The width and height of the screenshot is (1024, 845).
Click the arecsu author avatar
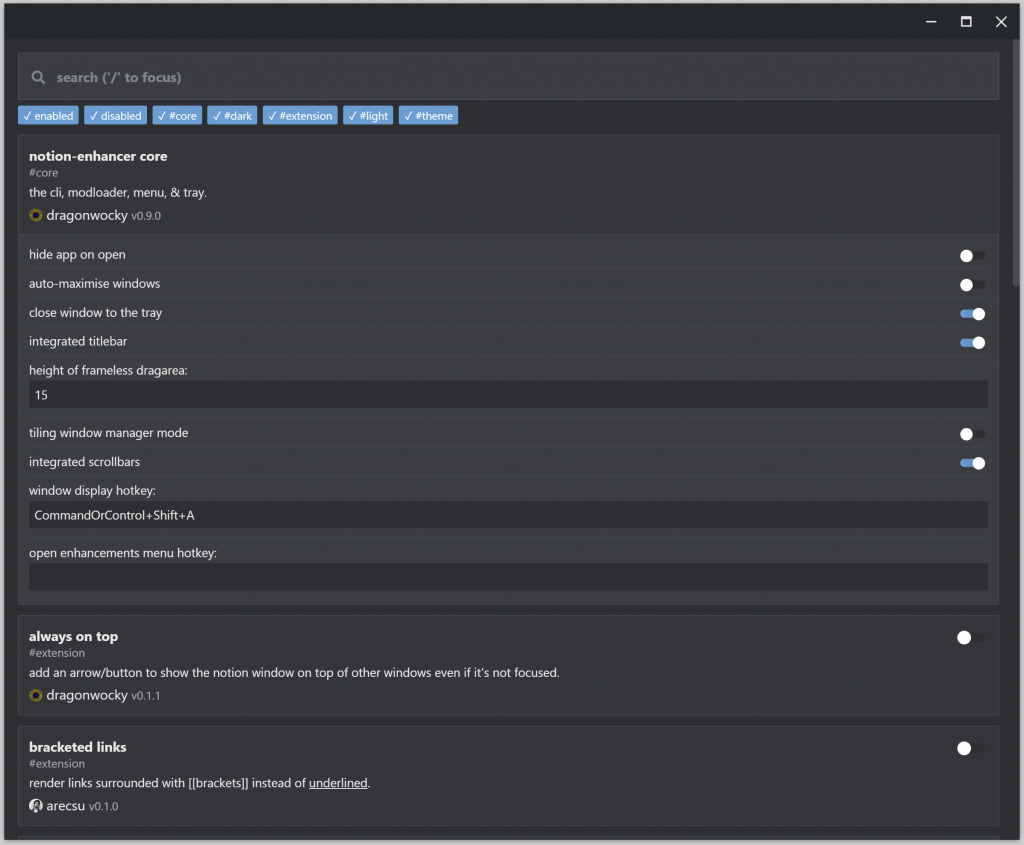[36, 806]
